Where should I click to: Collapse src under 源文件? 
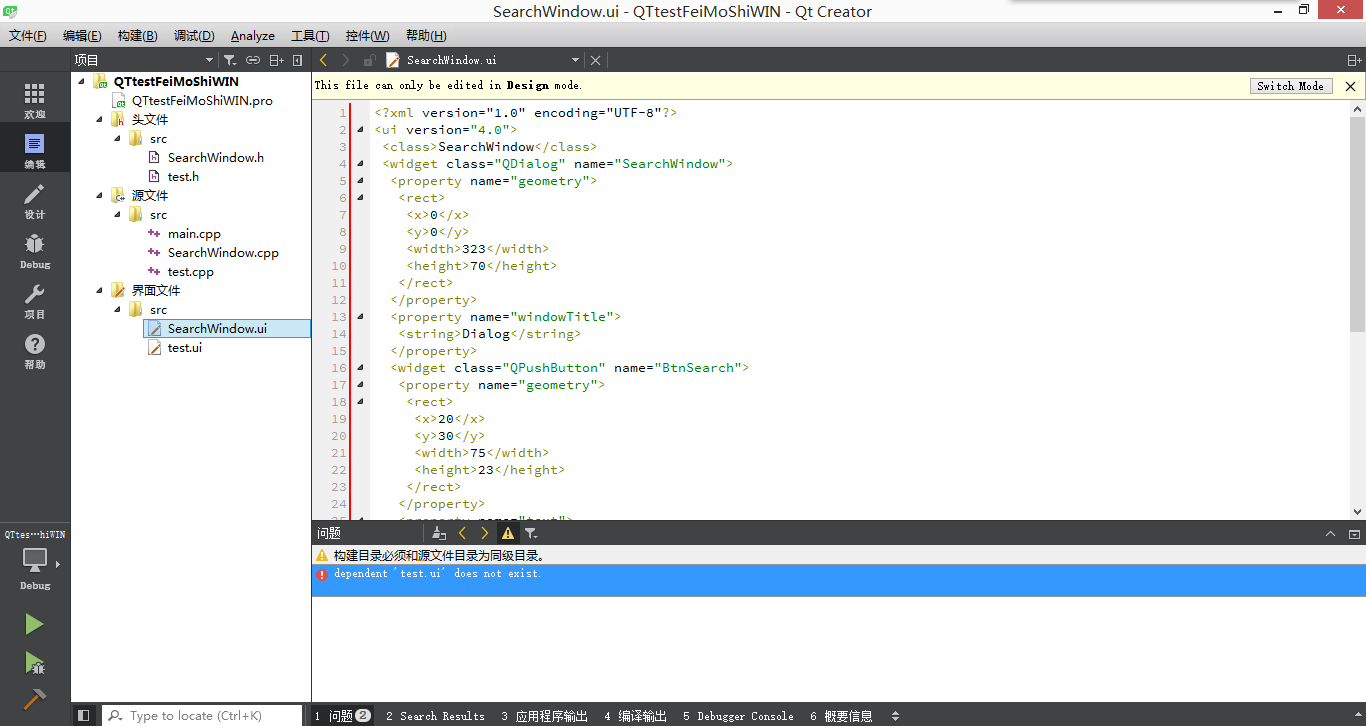118,215
